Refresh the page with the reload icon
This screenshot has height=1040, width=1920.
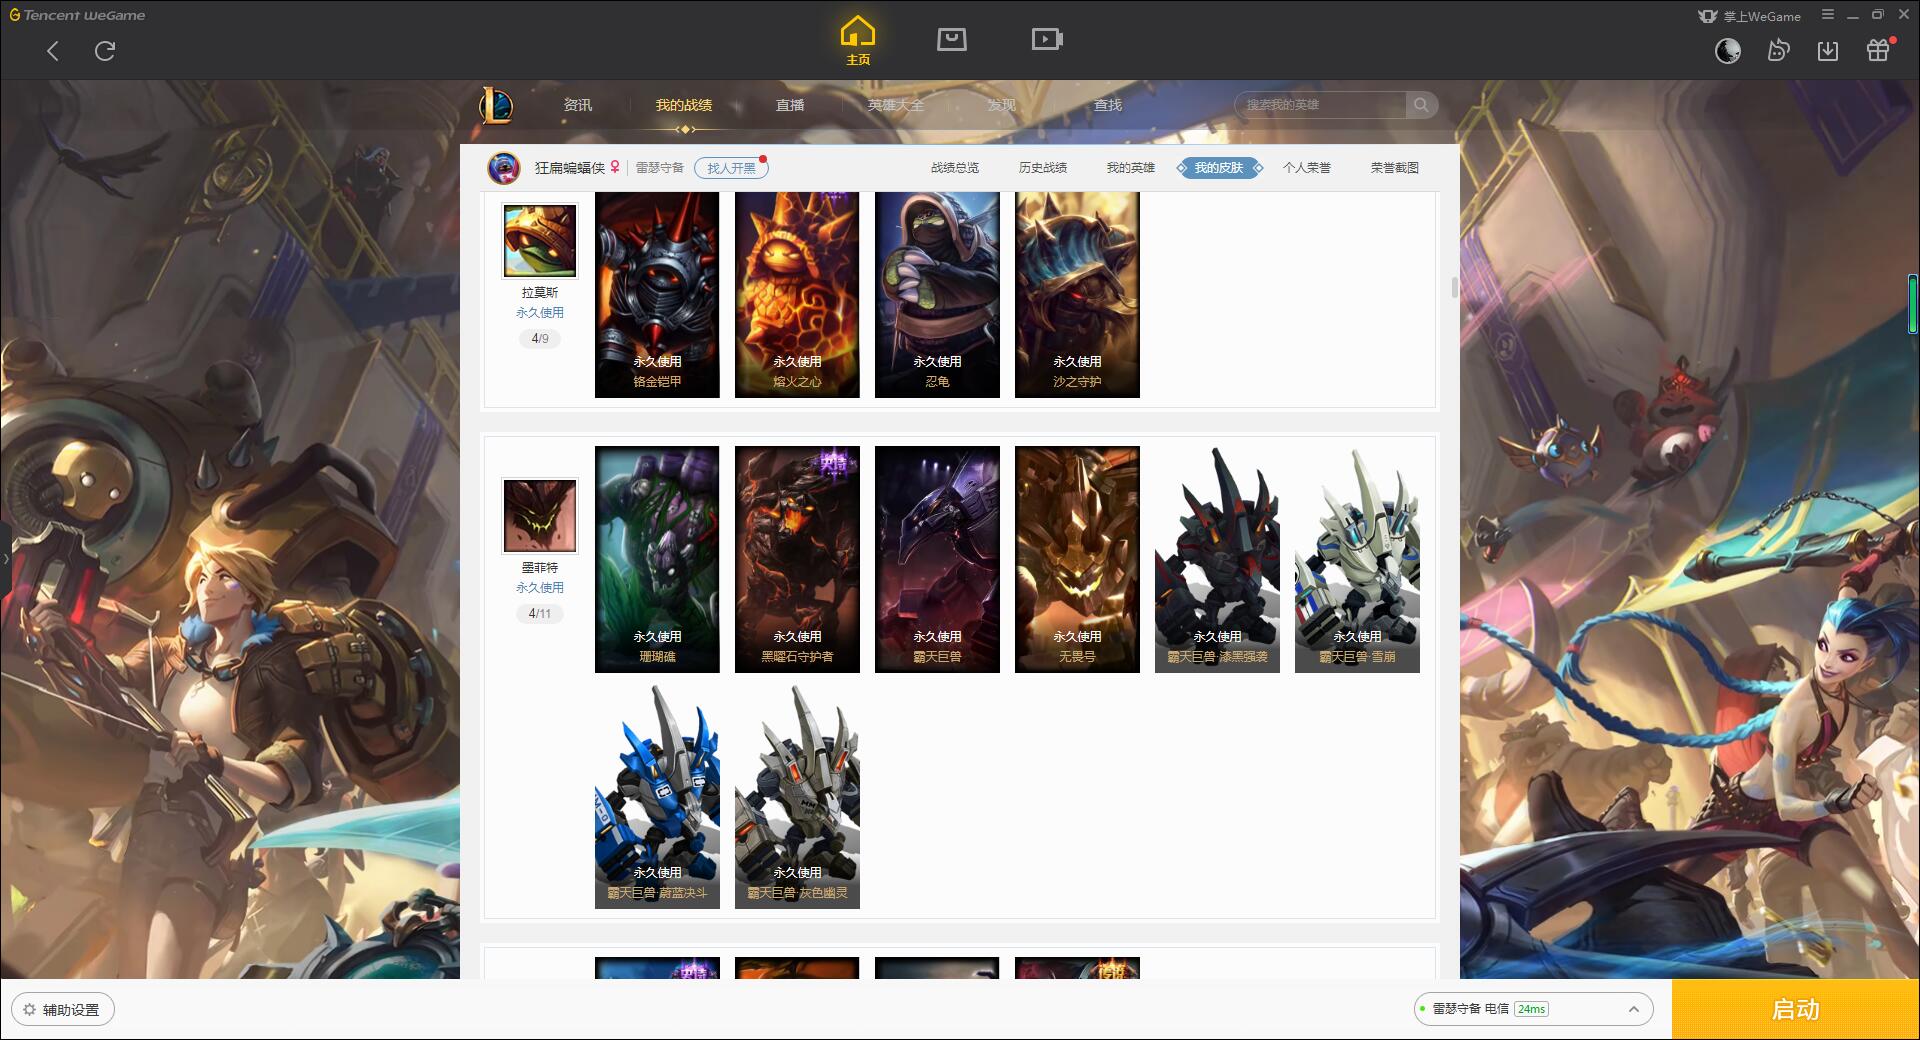(x=105, y=51)
